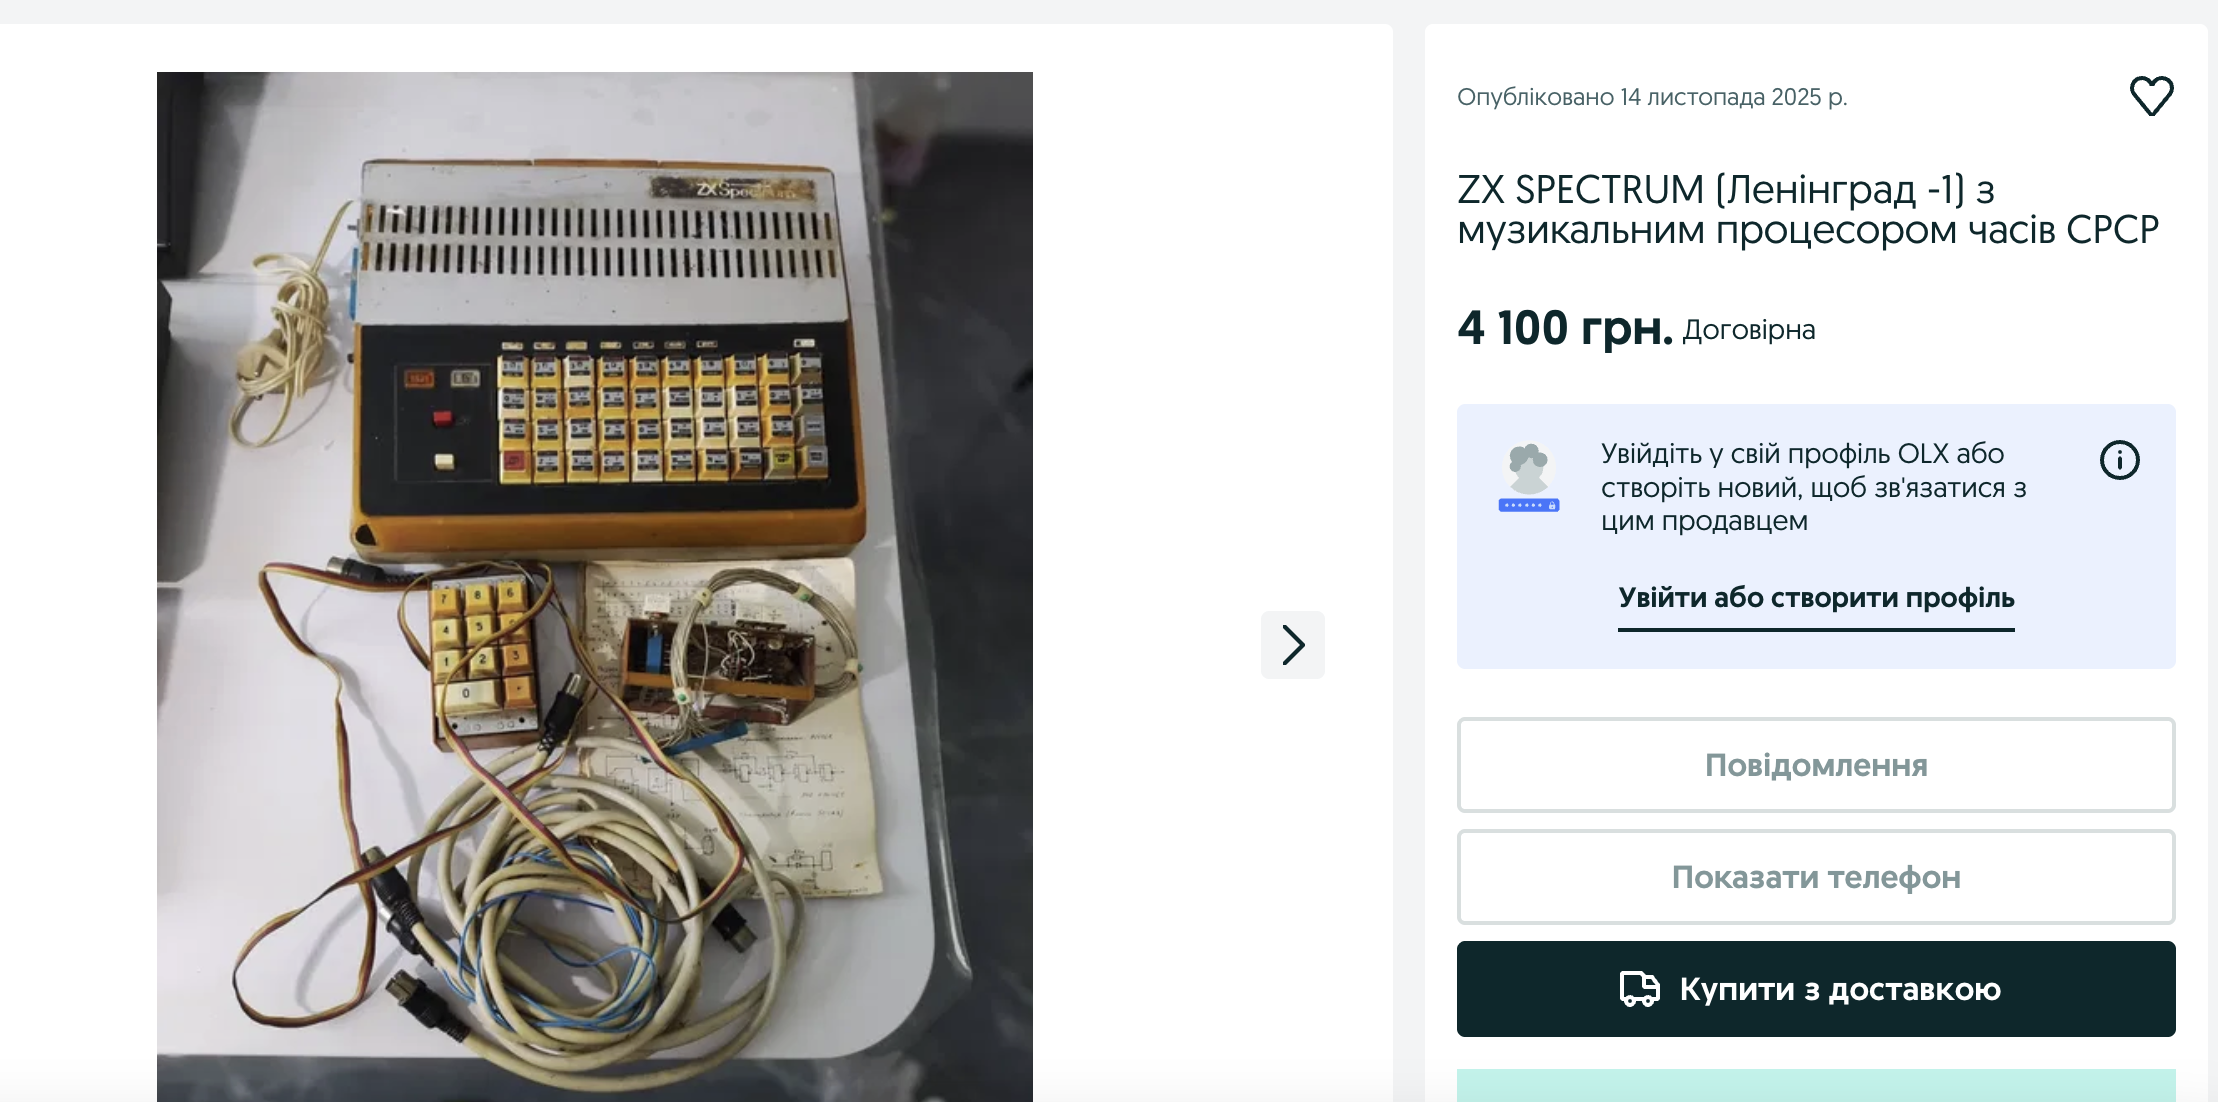Click the teal banner below the buy button
2218x1102 pixels.
pos(1816,1086)
